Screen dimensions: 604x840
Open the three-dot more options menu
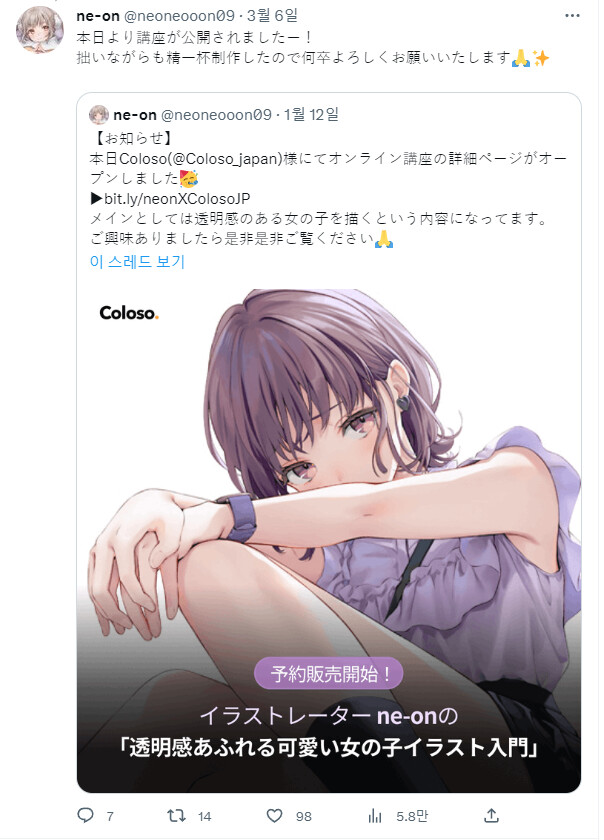pyautogui.click(x=572, y=16)
